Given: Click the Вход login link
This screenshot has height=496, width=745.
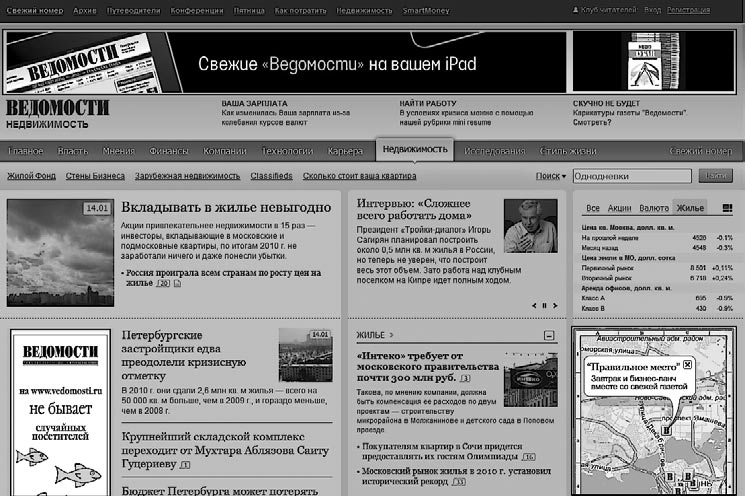Looking at the screenshot, I should (652, 10).
